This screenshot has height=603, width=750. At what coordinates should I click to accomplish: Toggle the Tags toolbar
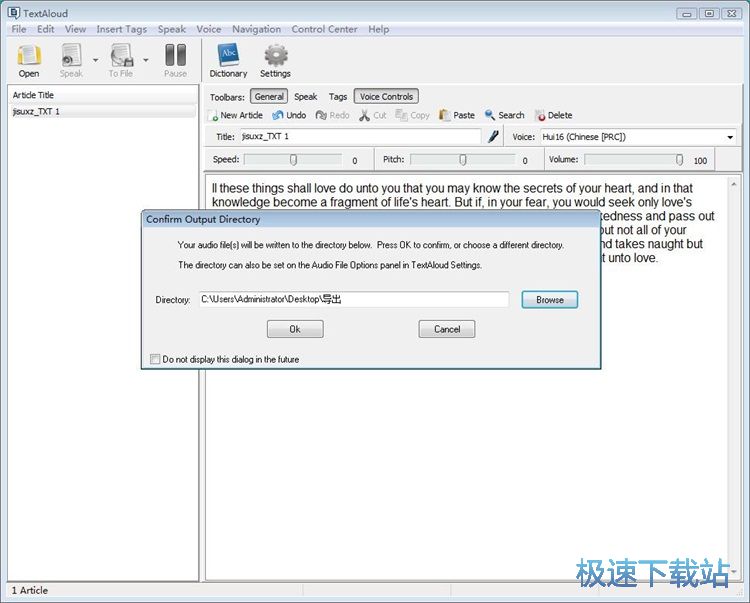click(x=338, y=97)
